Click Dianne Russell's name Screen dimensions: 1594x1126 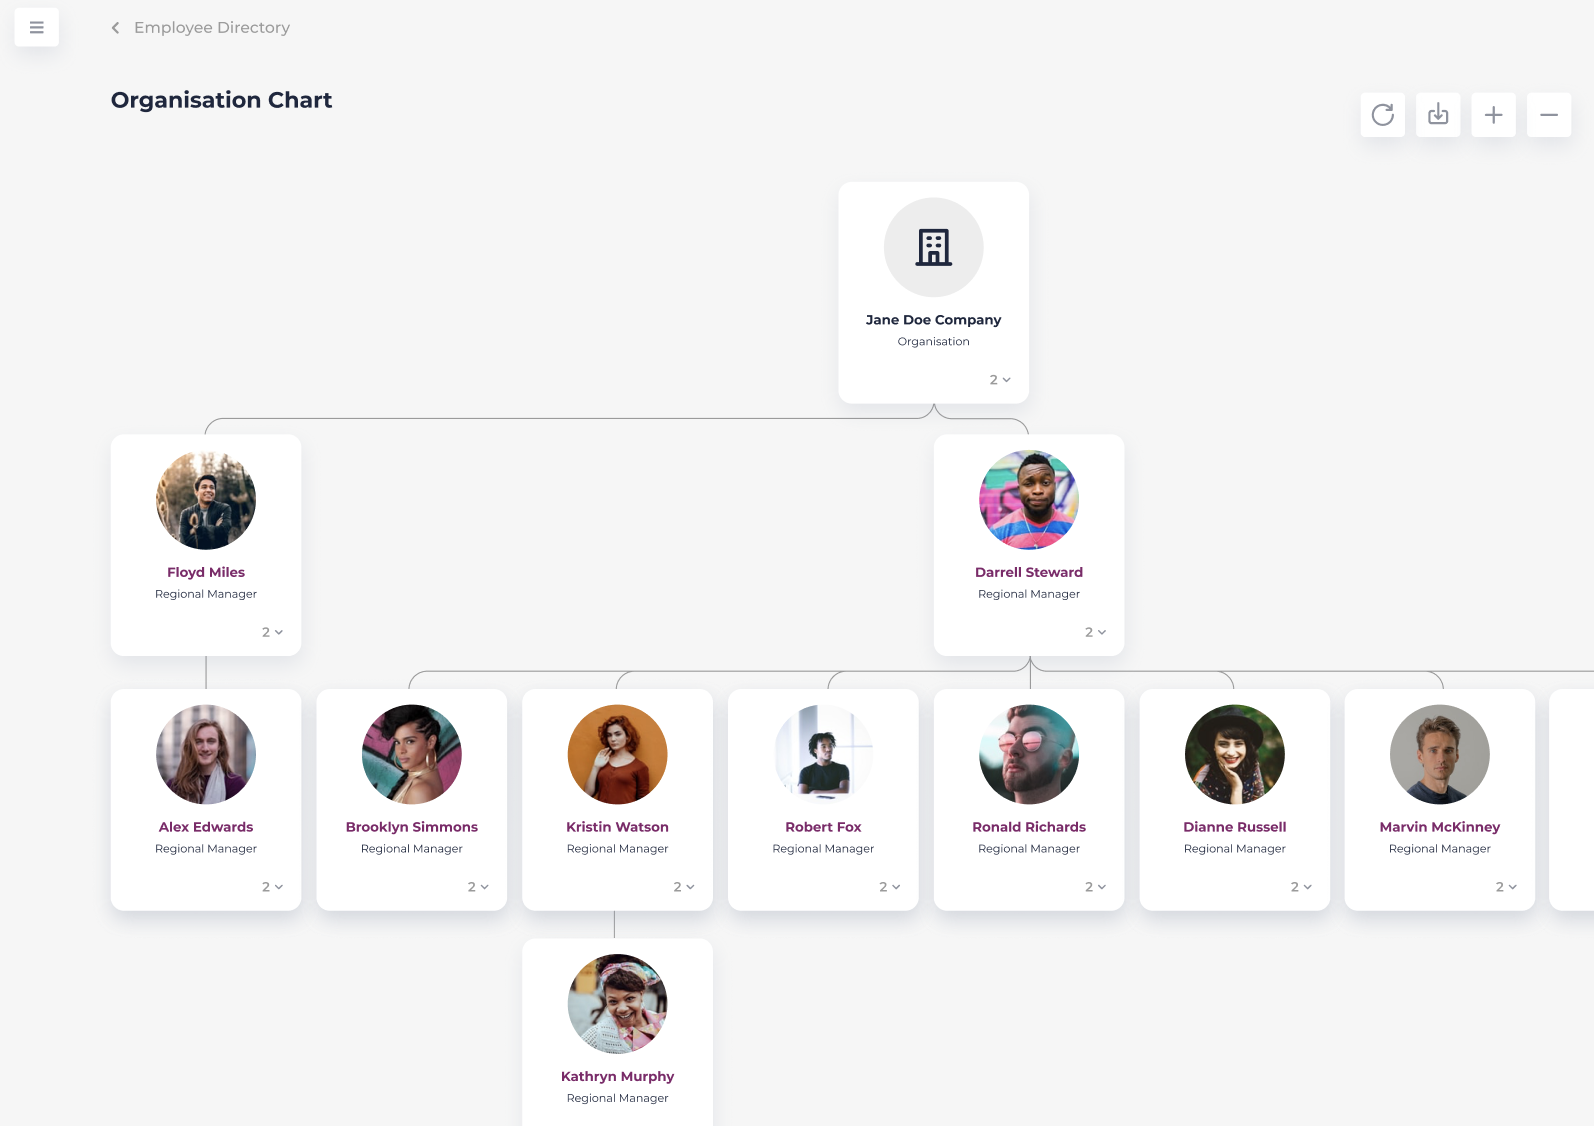(1234, 827)
